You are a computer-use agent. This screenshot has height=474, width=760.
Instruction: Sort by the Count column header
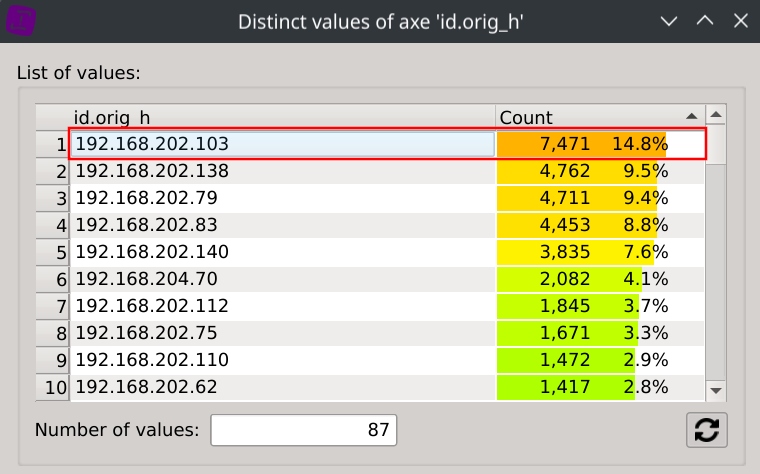pyautogui.click(x=590, y=117)
